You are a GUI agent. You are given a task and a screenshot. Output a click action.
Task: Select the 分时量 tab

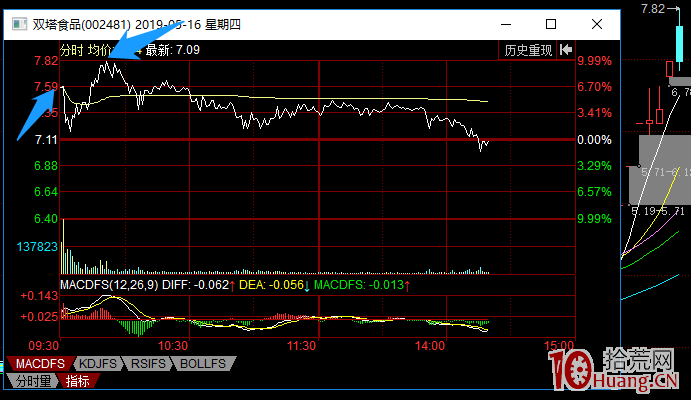point(33,381)
